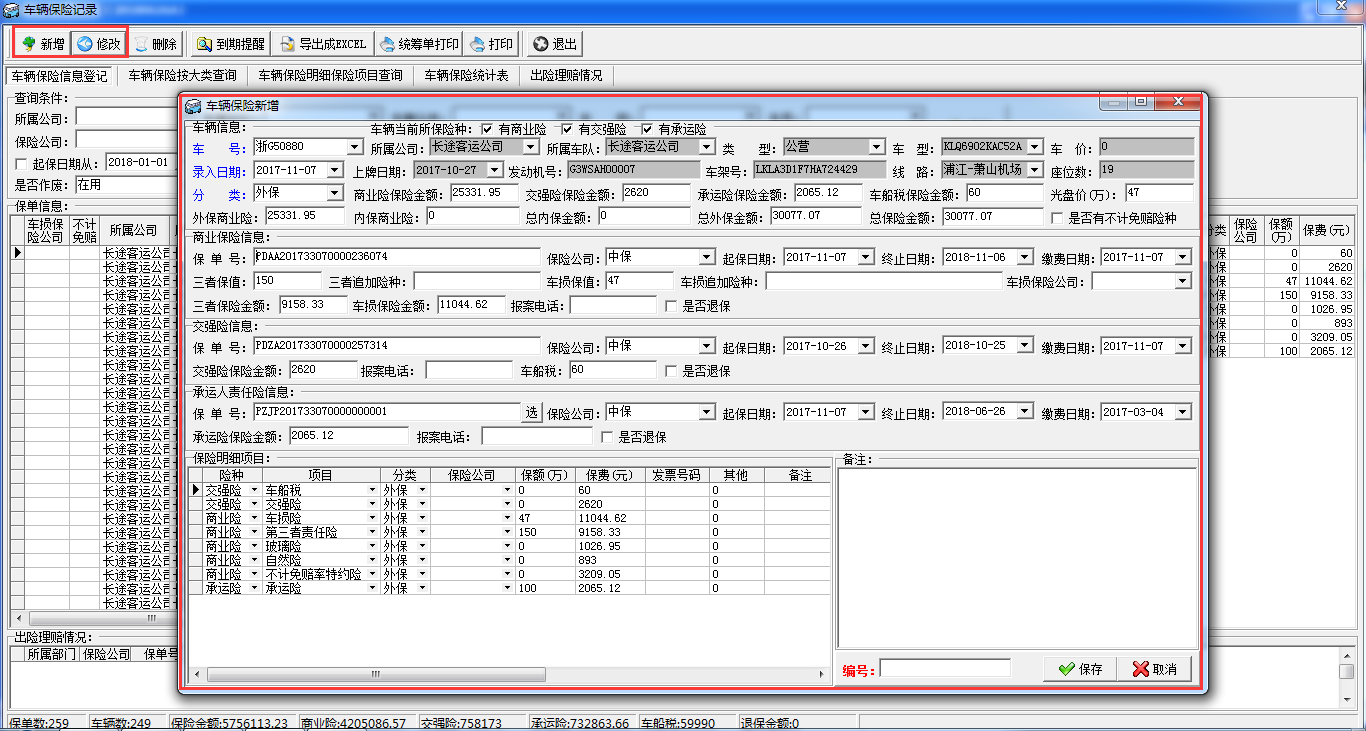Click the 交强险保险金额 field in 交强险信息

click(x=323, y=371)
